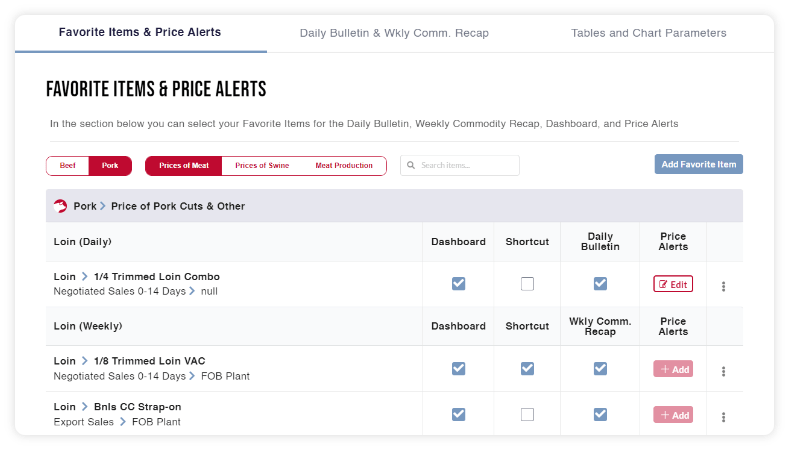Uncheck Dashboard for 1/4 Trimmed Loin Combo
Viewport: 789px width, 450px height.
coord(458,284)
